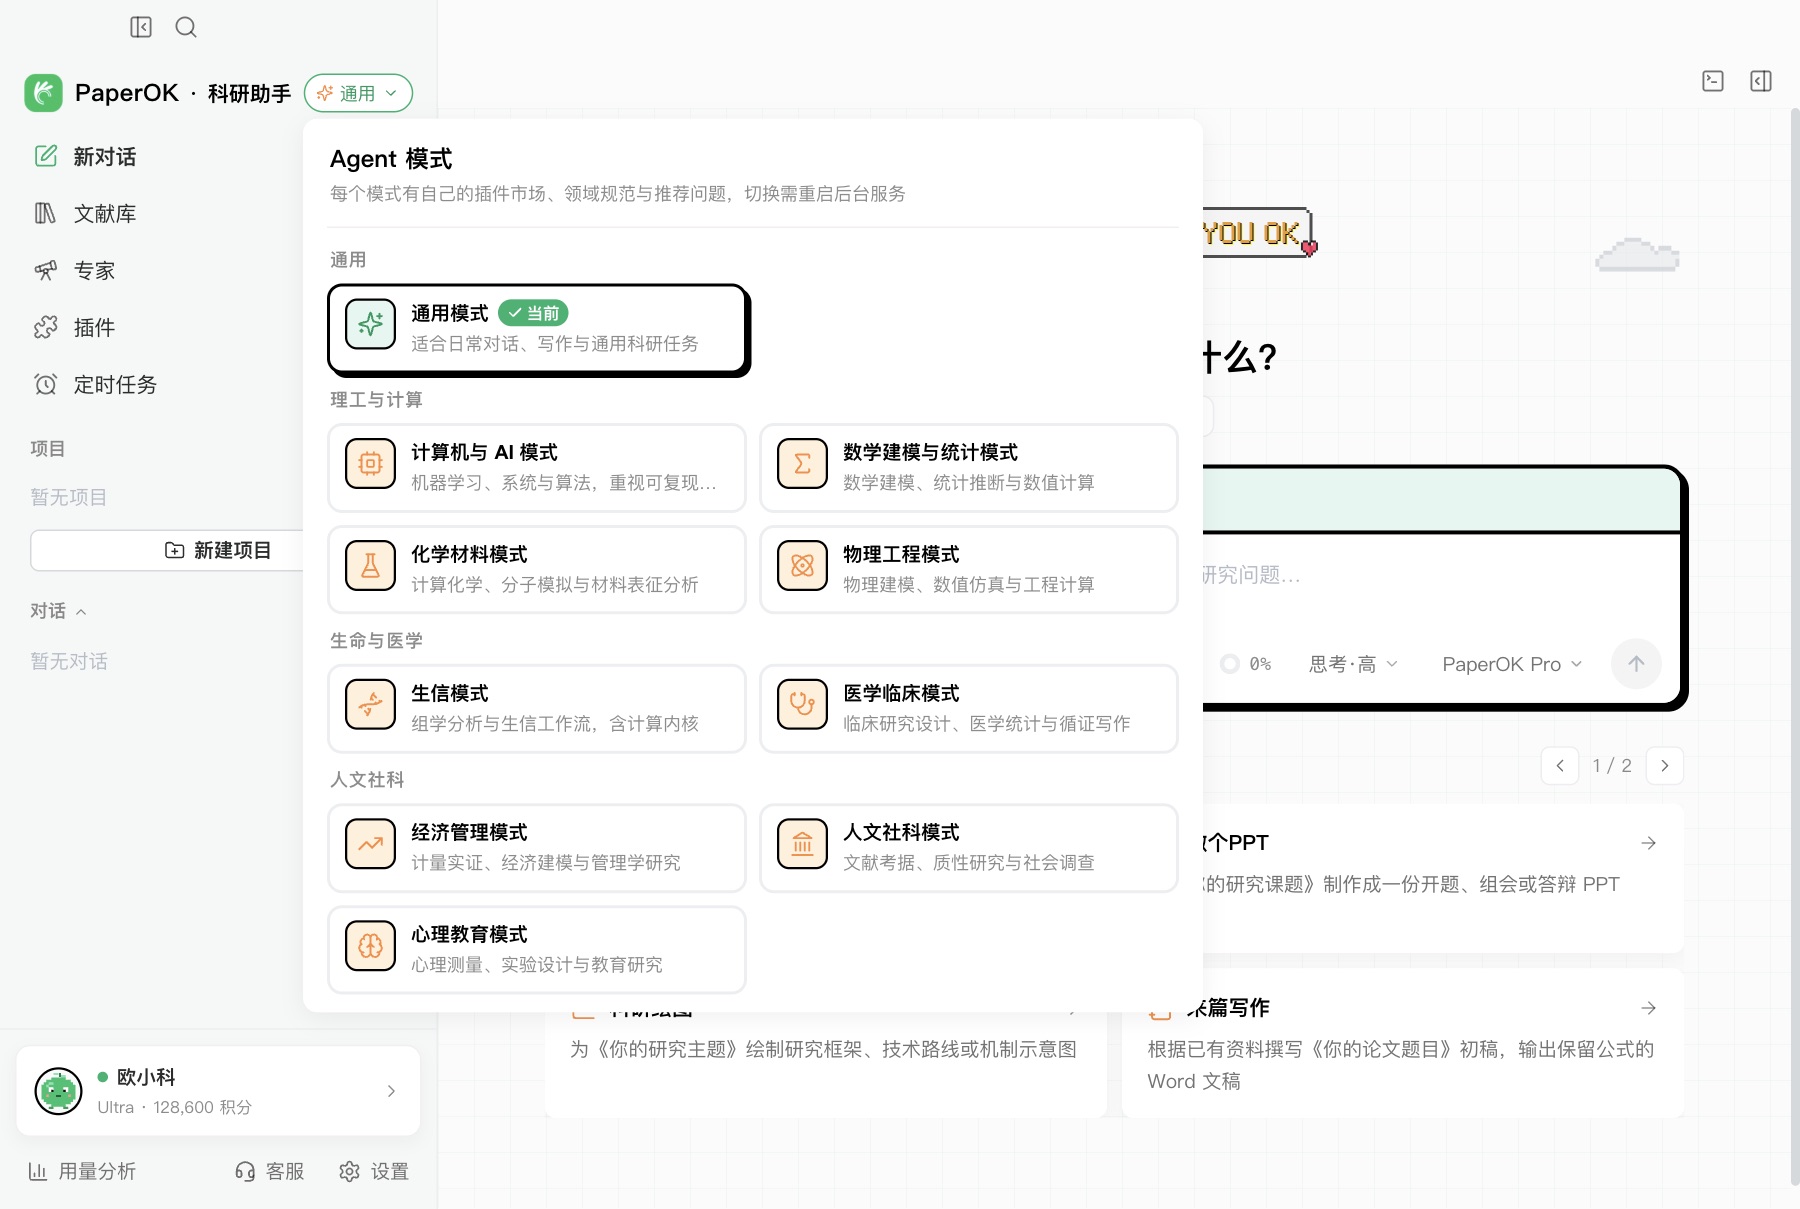Open 用量分析 usage analytics
This screenshot has width=1800, height=1209.
82,1171
